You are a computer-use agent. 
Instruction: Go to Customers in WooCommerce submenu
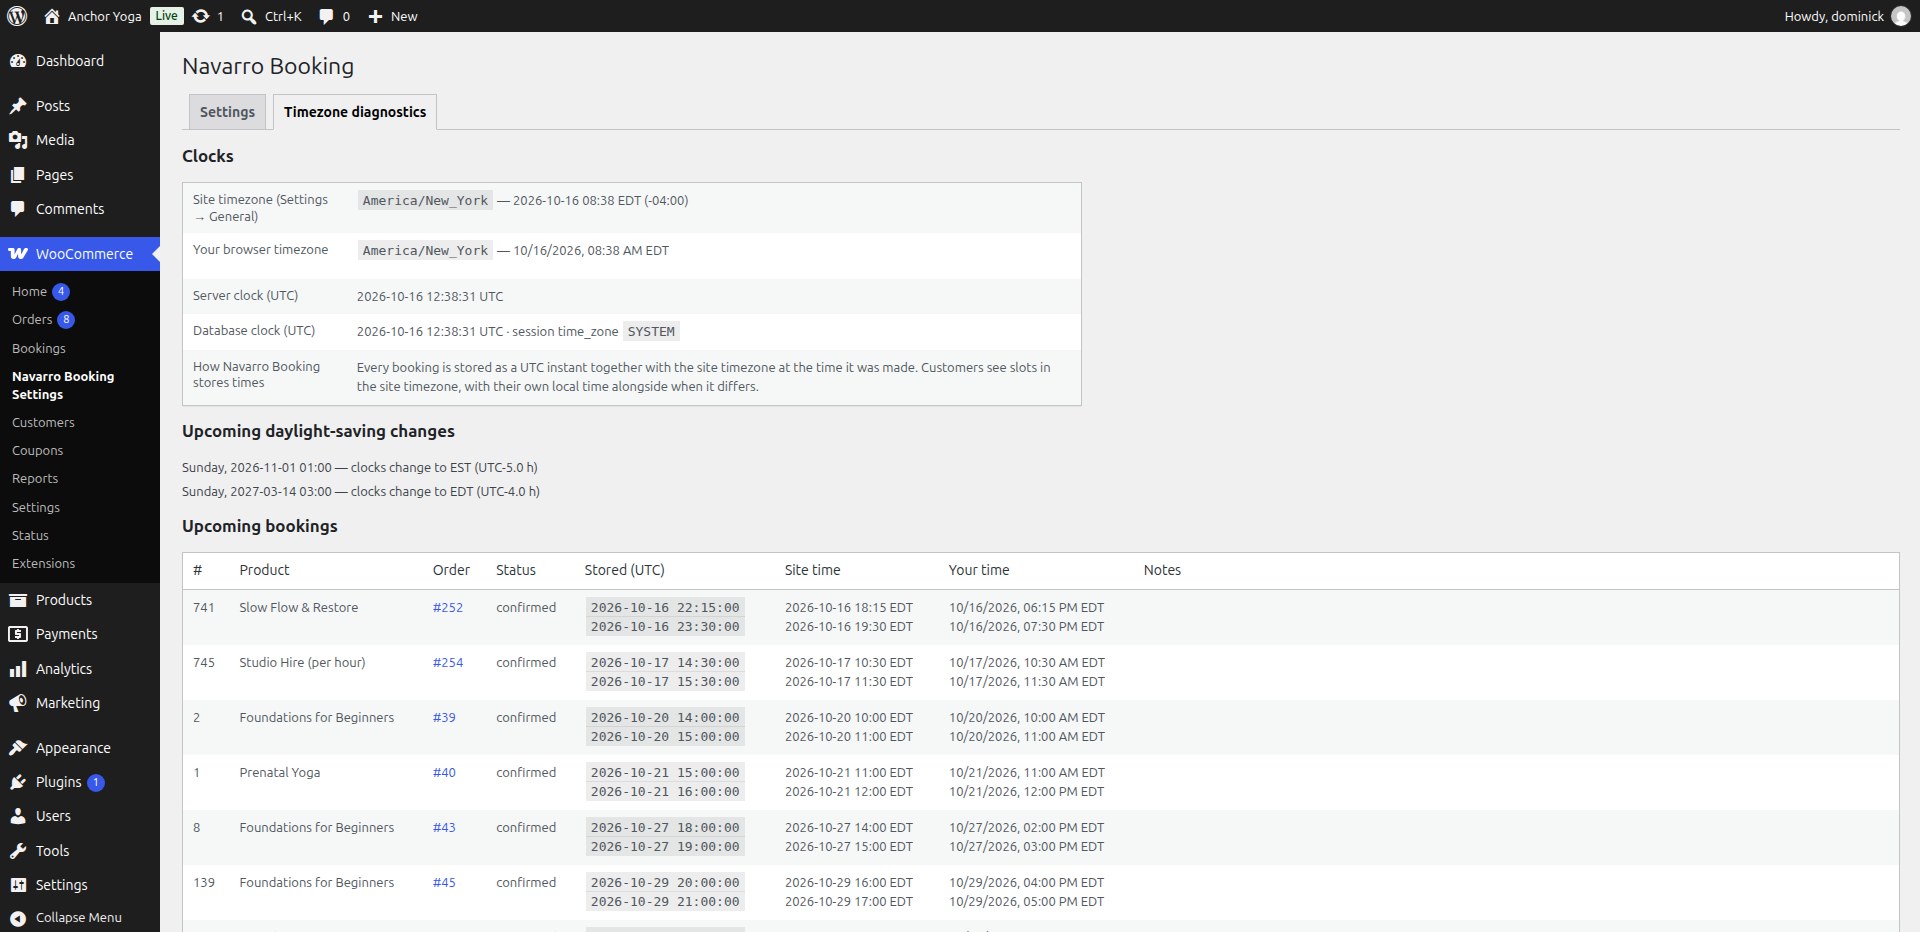tap(43, 423)
